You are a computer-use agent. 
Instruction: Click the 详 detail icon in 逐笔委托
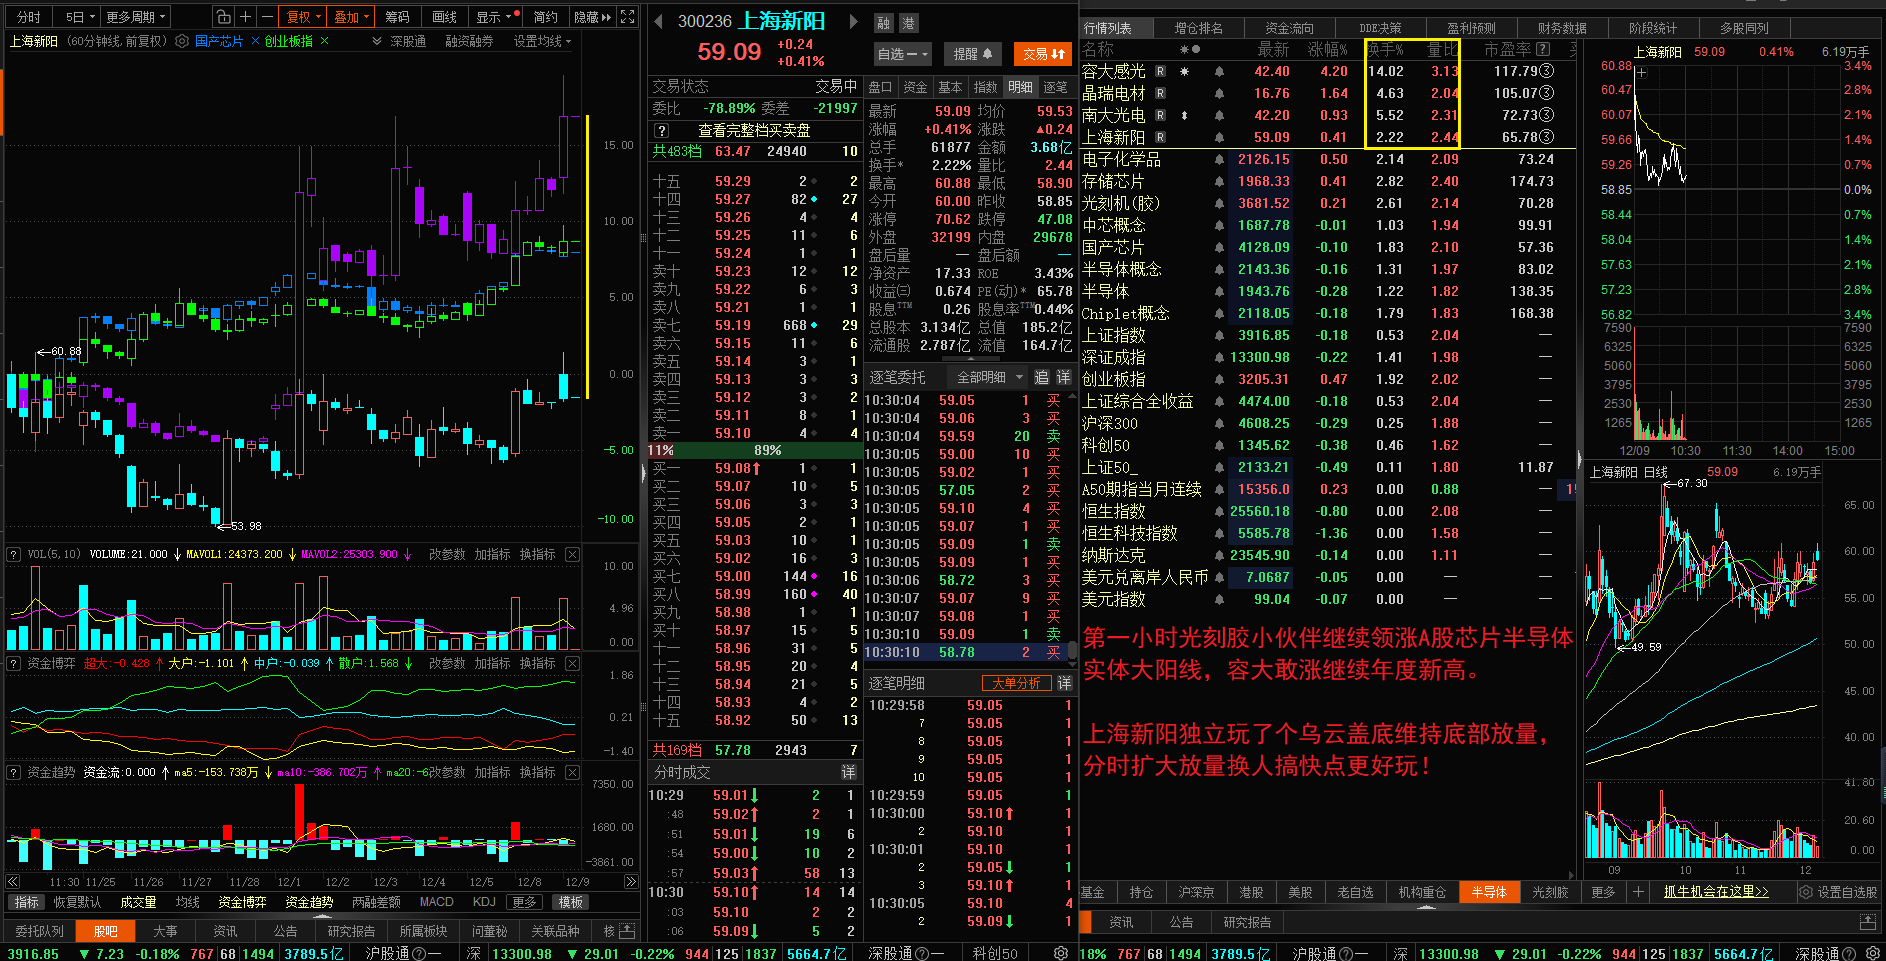click(x=1063, y=377)
